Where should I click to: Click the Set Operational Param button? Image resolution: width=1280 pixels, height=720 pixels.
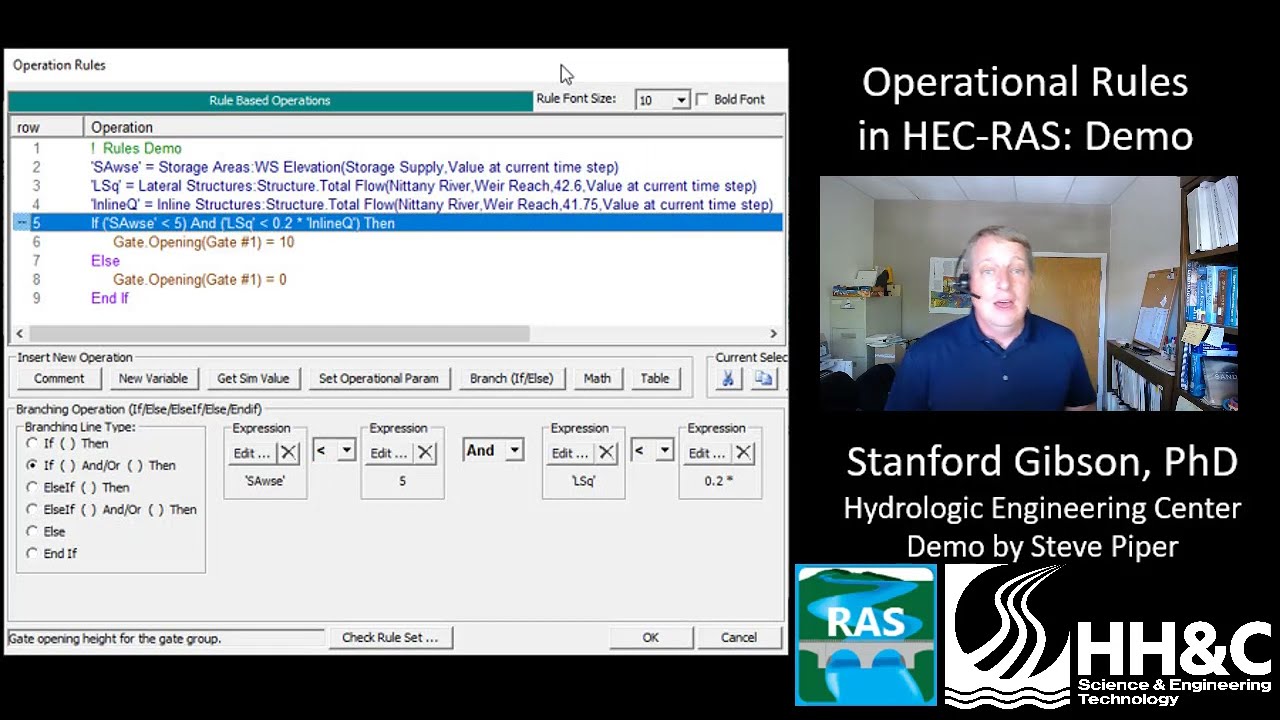[x=378, y=378]
